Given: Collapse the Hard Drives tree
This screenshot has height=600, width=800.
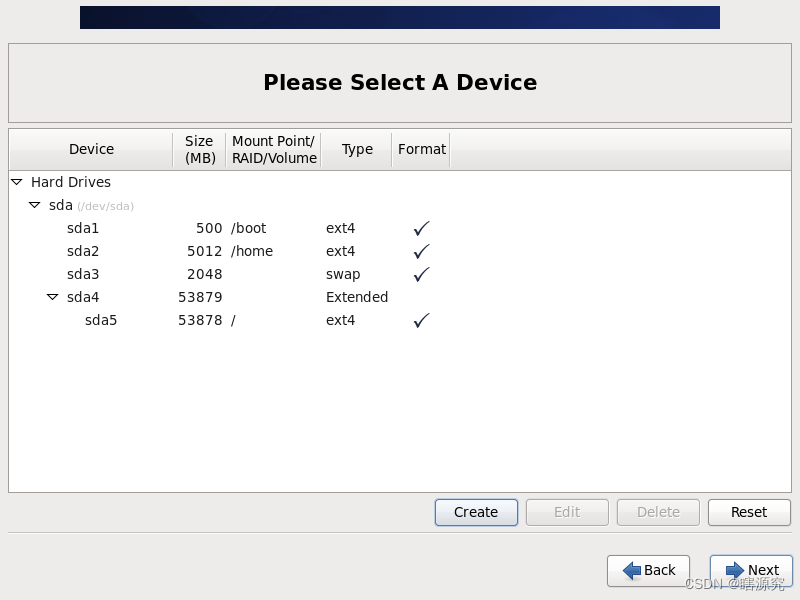Looking at the screenshot, I should (16, 182).
